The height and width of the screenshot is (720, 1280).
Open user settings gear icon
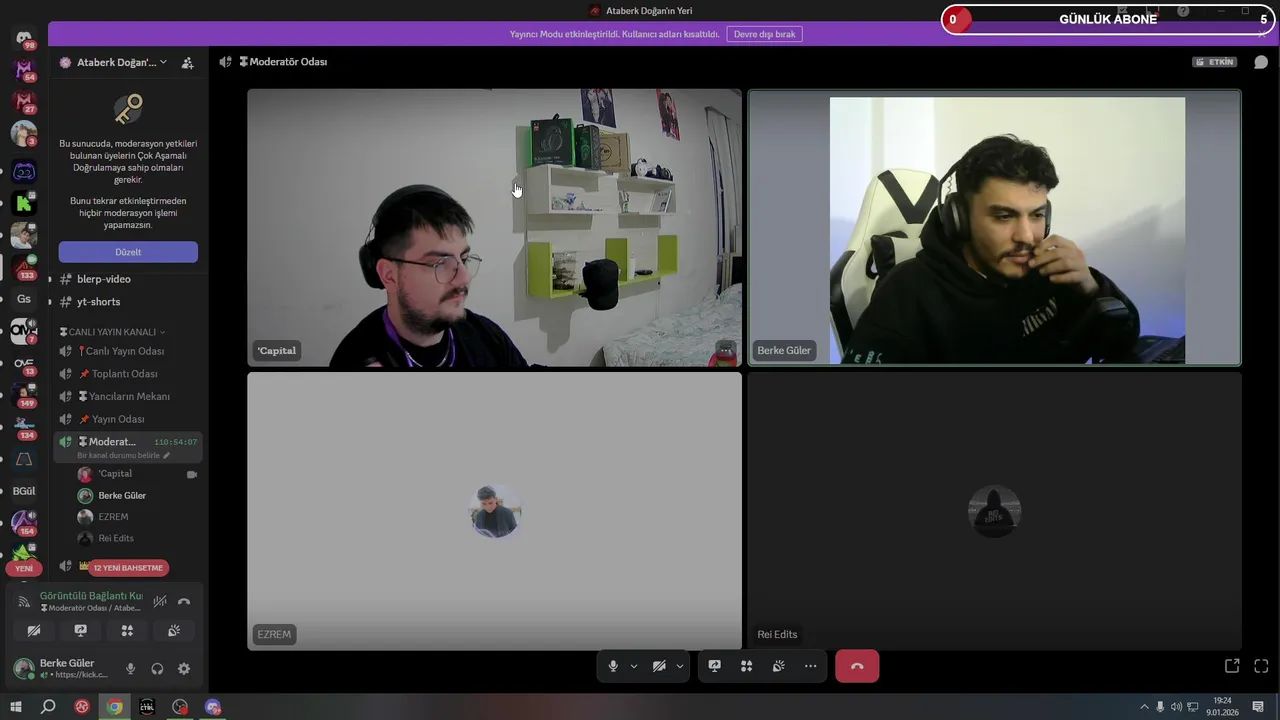click(184, 669)
